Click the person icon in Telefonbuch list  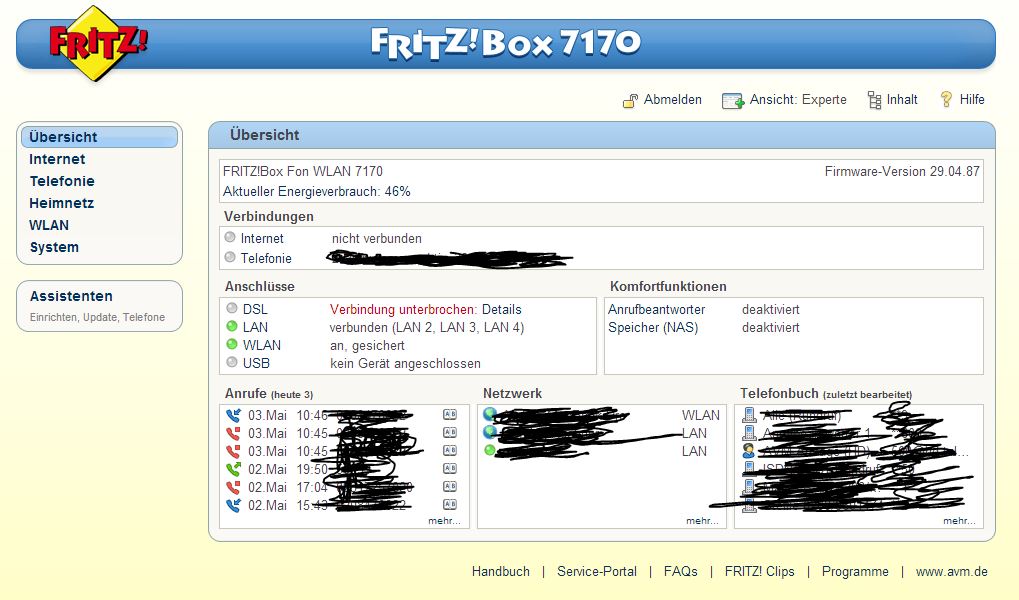749,450
